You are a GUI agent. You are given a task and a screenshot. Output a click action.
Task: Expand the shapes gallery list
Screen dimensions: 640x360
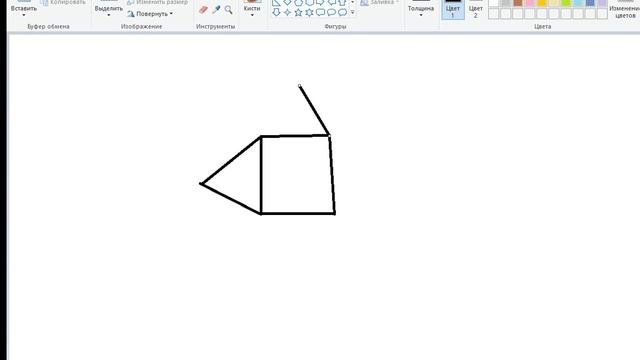coord(353,12)
